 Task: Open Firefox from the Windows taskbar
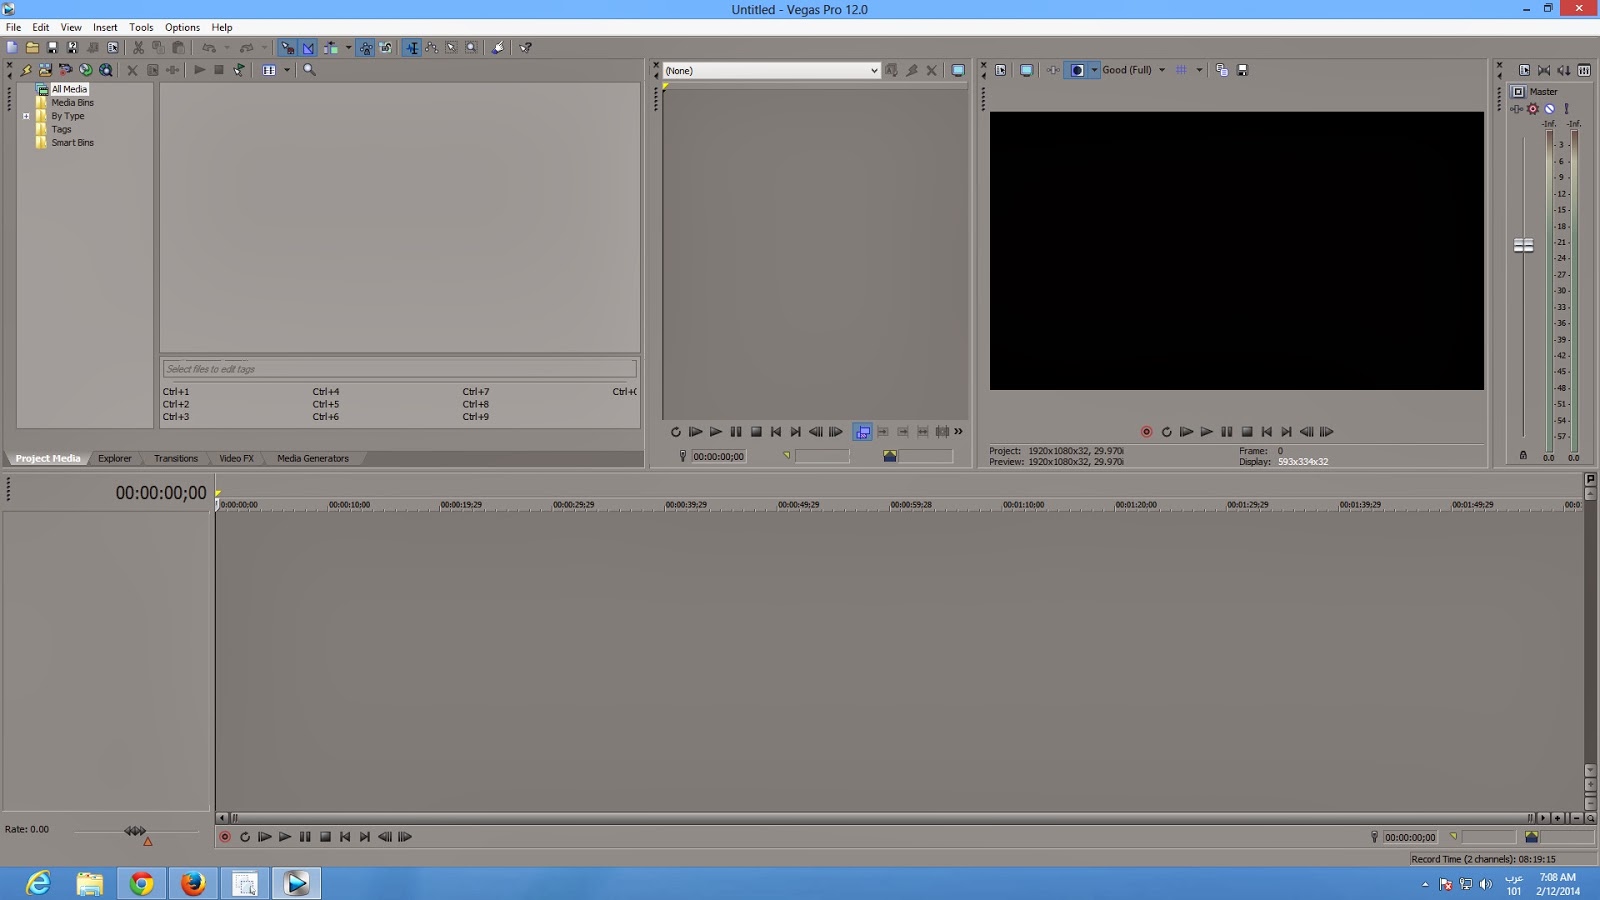point(193,883)
